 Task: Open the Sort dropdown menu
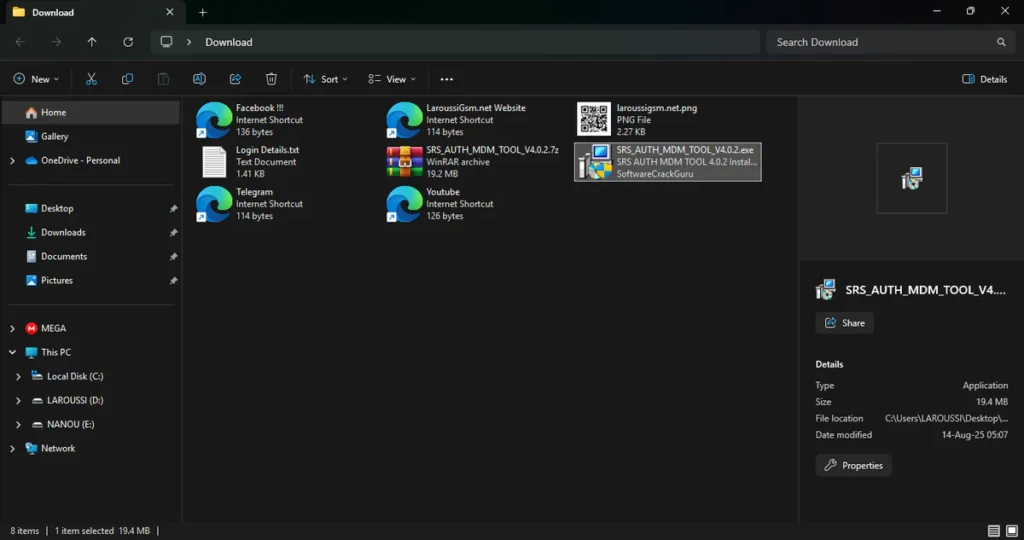pos(325,79)
